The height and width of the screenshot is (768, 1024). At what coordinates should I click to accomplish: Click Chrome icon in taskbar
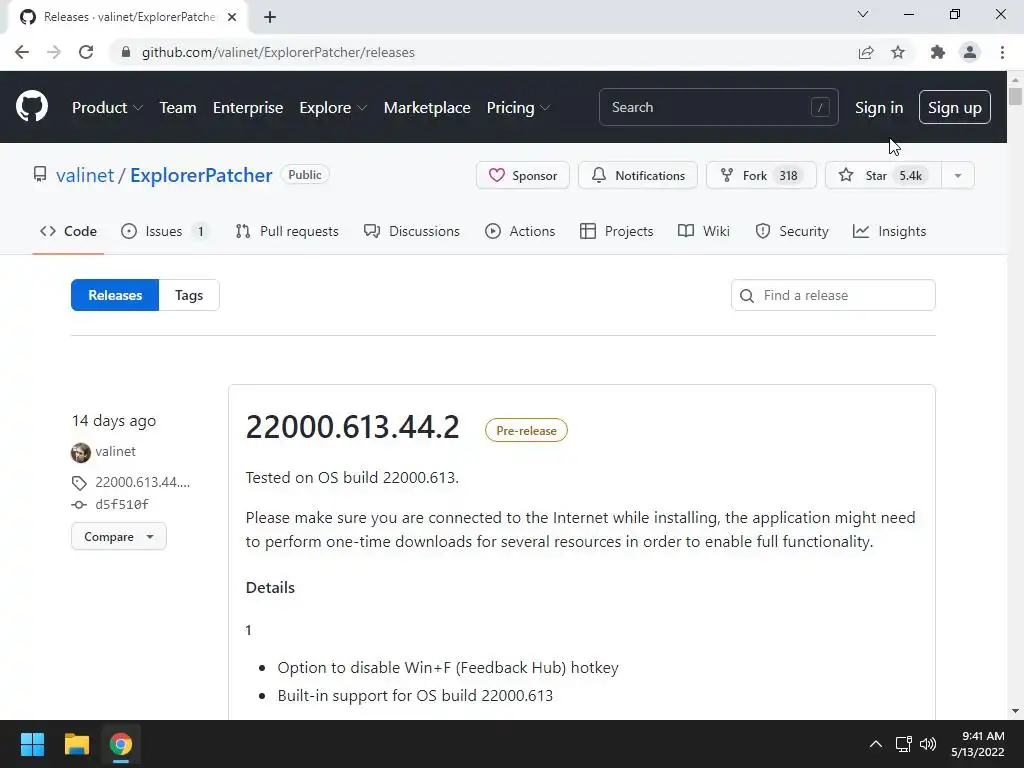coord(121,744)
